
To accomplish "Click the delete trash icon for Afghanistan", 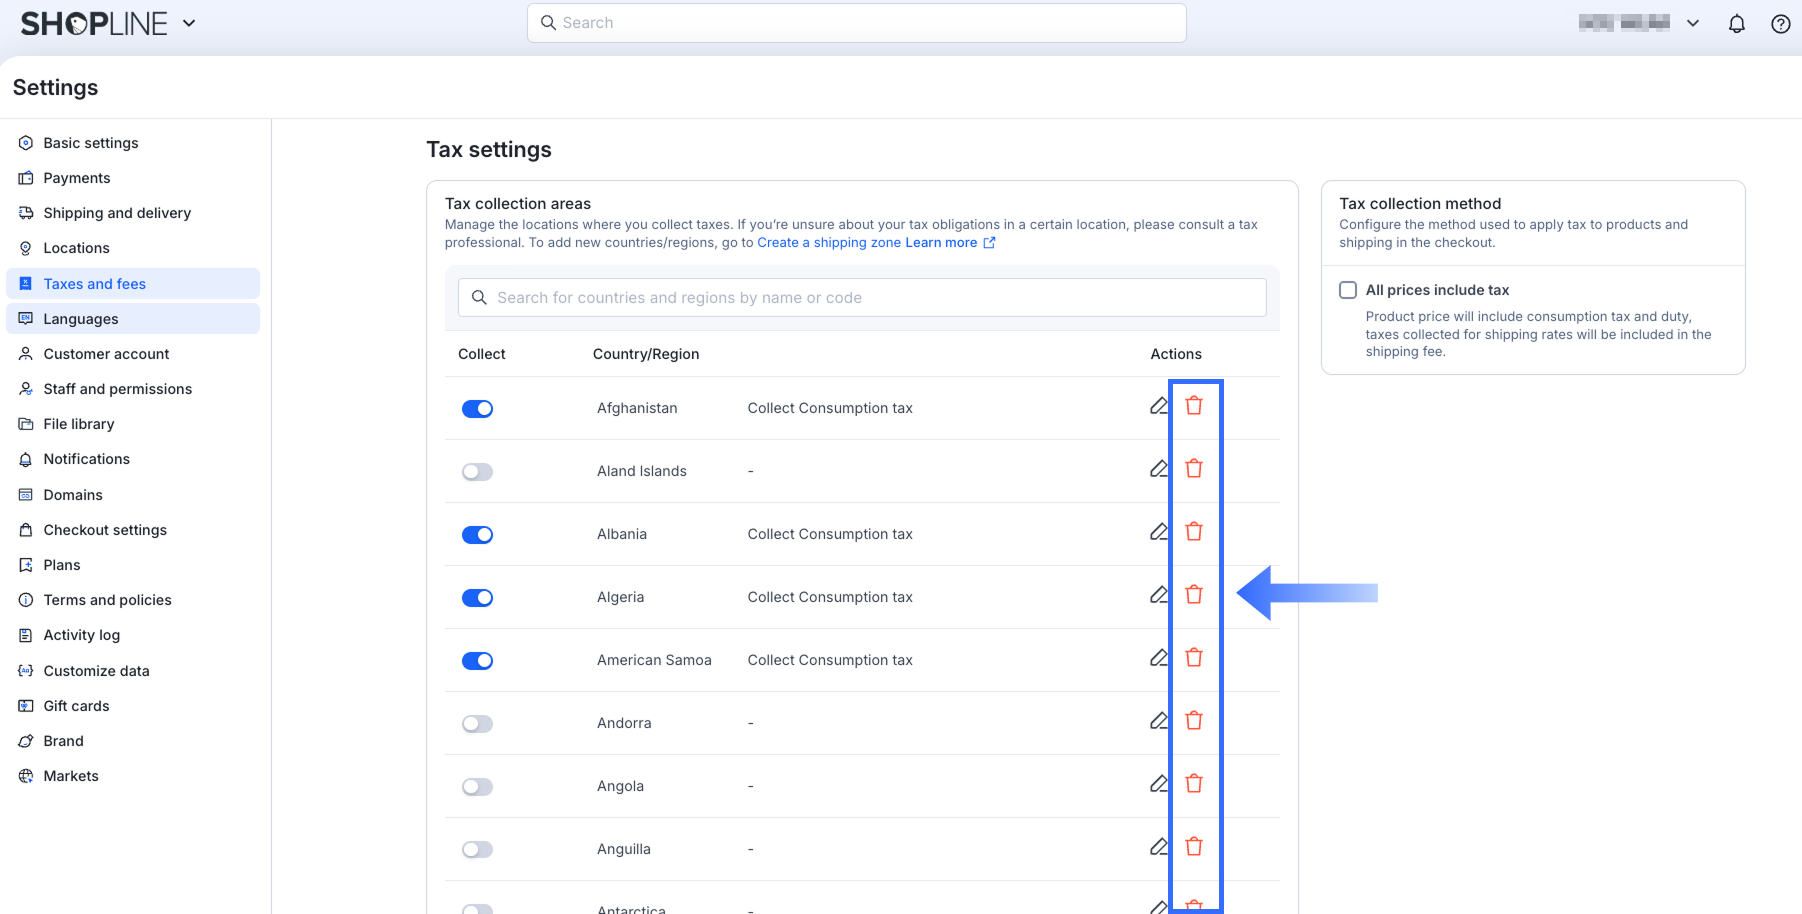I will pos(1194,406).
